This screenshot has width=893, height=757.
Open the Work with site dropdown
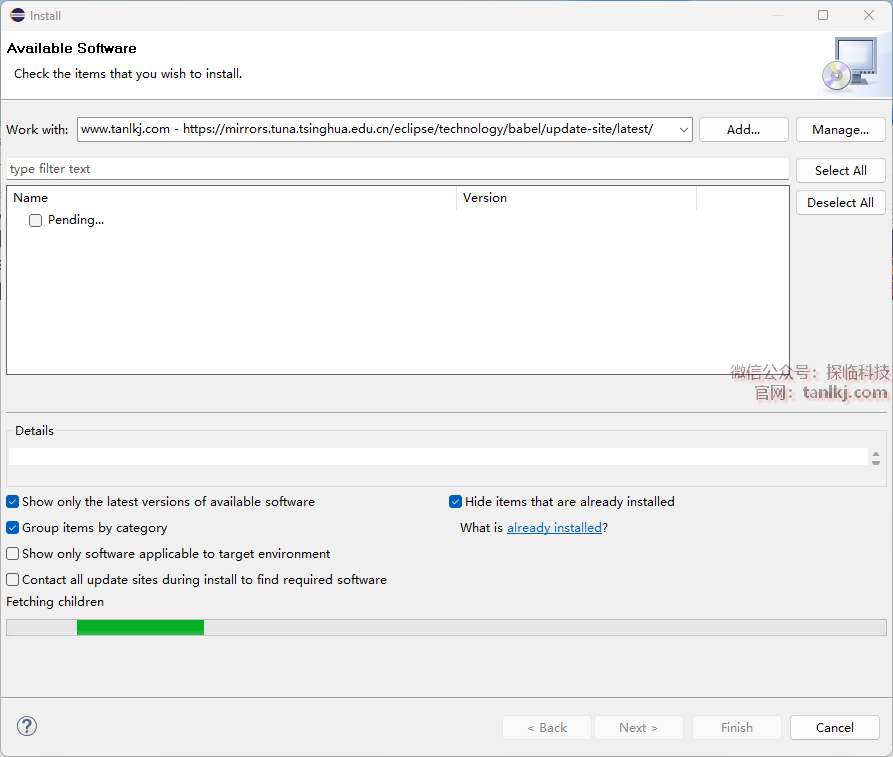point(683,130)
